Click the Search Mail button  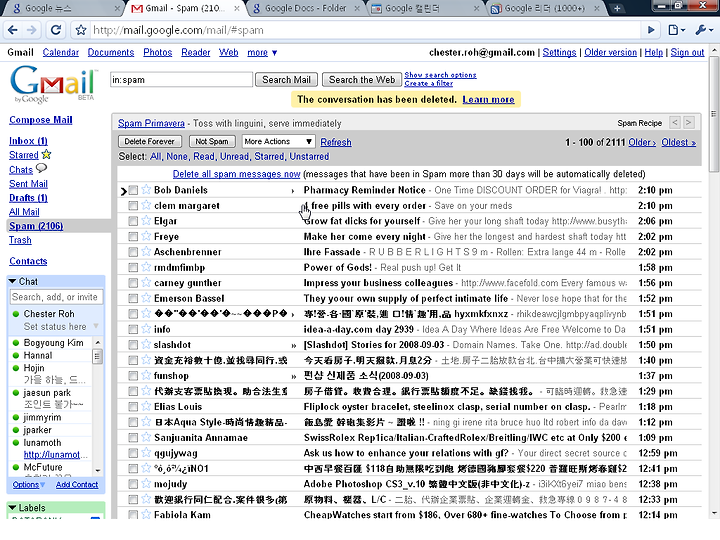286,79
